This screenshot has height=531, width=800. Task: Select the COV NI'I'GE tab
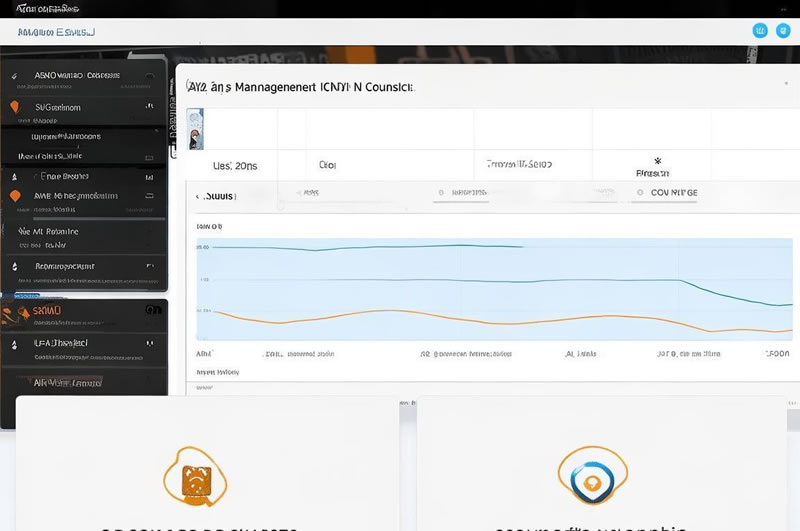pos(673,192)
